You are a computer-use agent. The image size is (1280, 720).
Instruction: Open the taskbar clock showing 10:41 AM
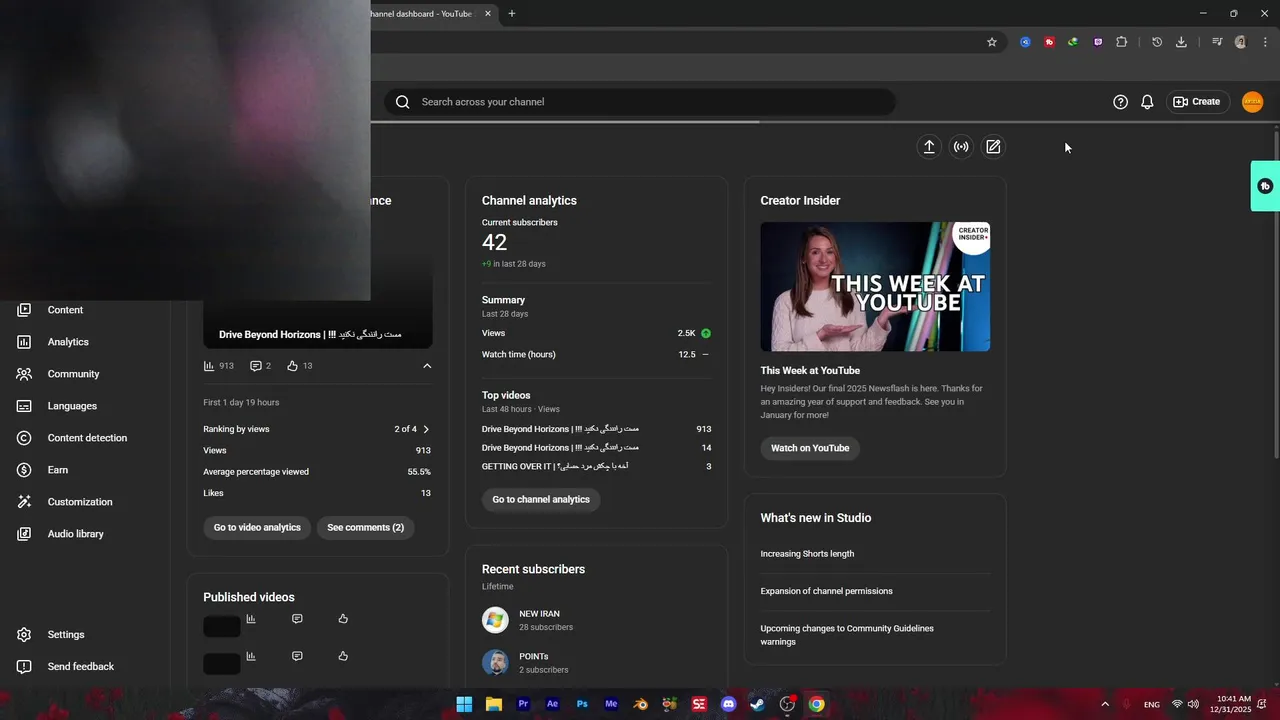1231,704
